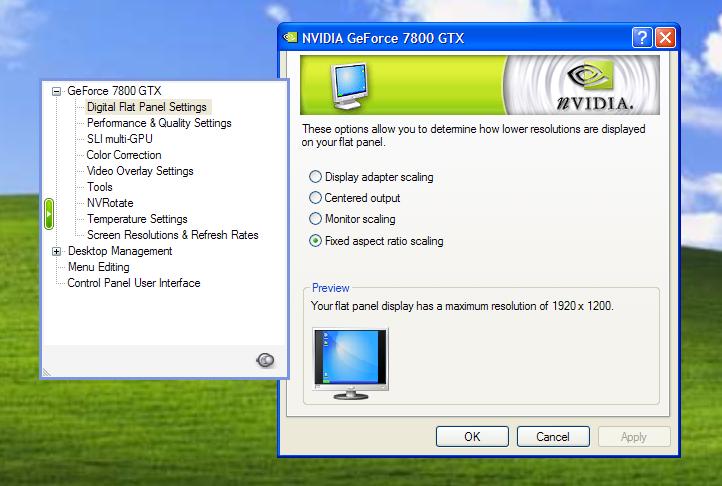
Task: Close the NVIDIA GeForce 7800 GTX dialog
Action: pyautogui.click(x=665, y=38)
